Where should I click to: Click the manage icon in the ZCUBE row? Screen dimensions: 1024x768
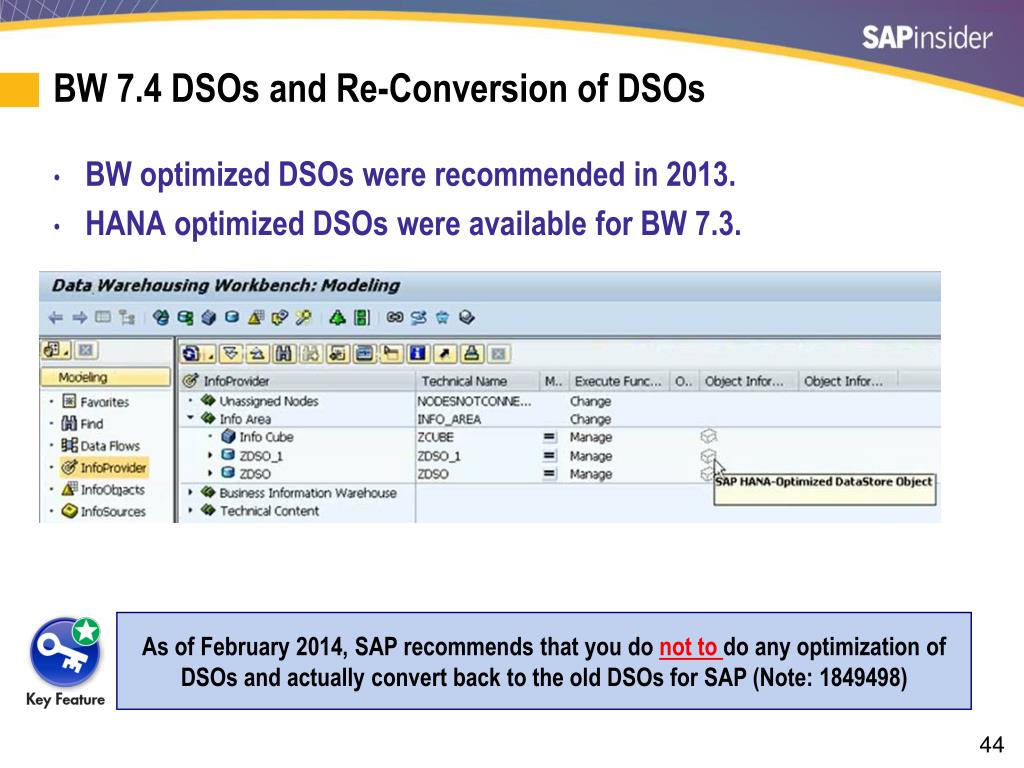(x=549, y=437)
